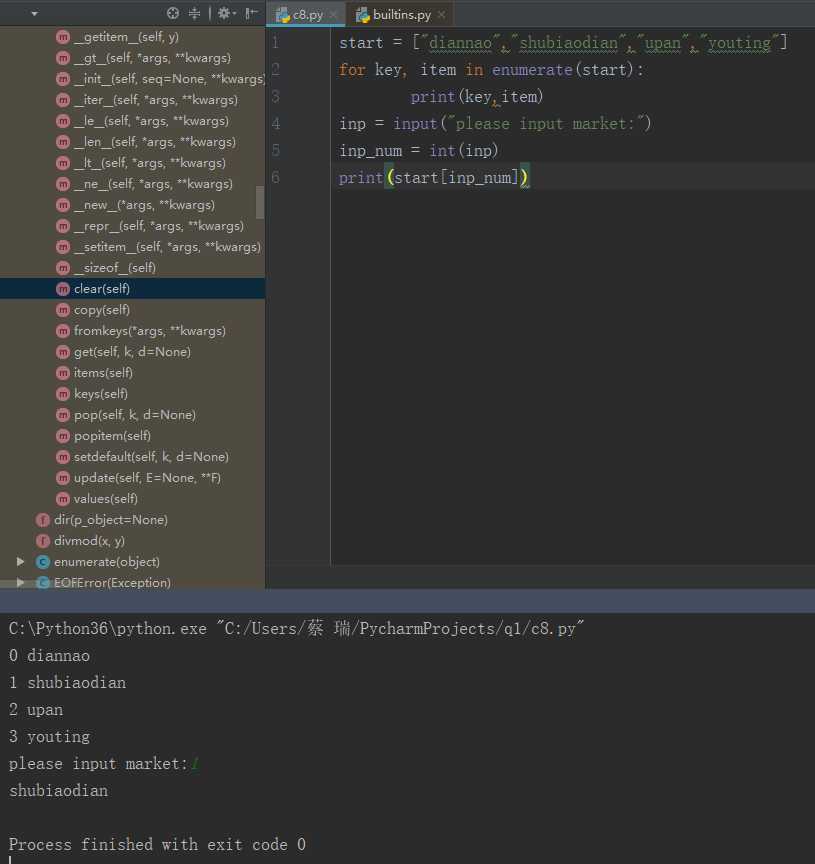This screenshot has height=864, width=815.
Task: Click the 'enumerate' call in the for loop
Action: click(x=532, y=70)
